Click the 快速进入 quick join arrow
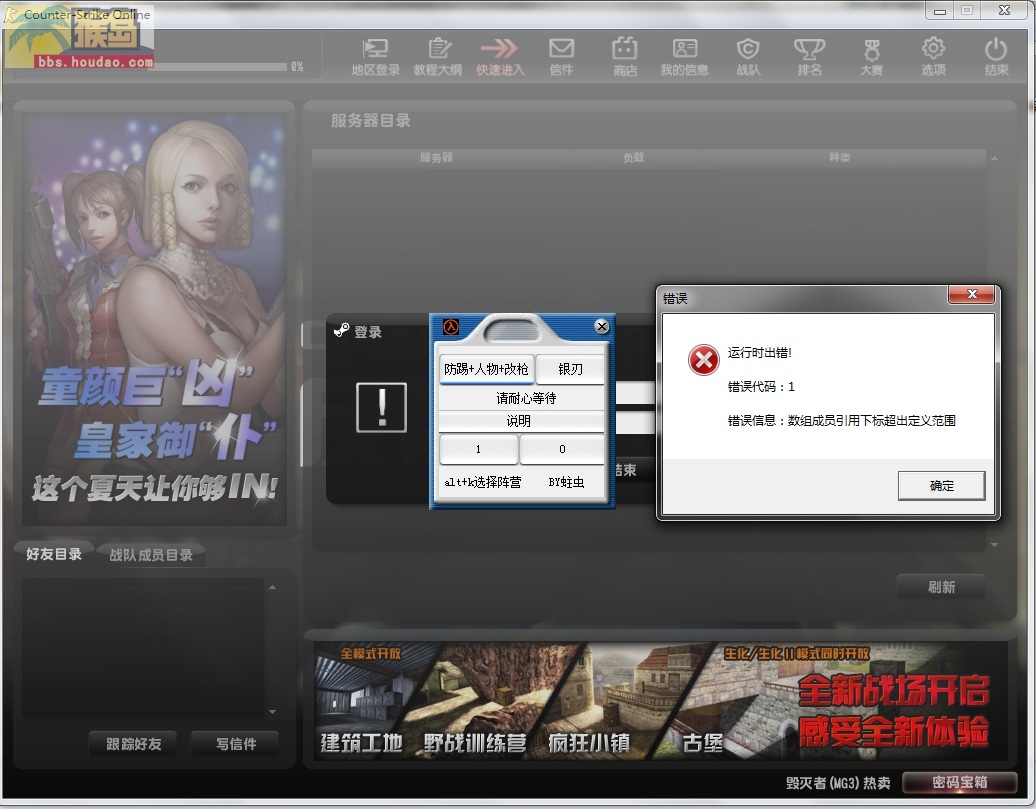 [x=500, y=57]
